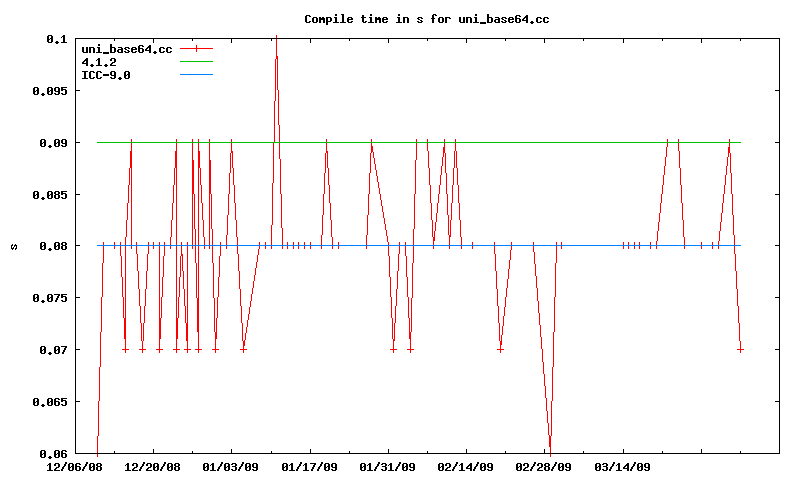Select the ICC-9.0 legend label
800x480 pixels.
coord(106,75)
